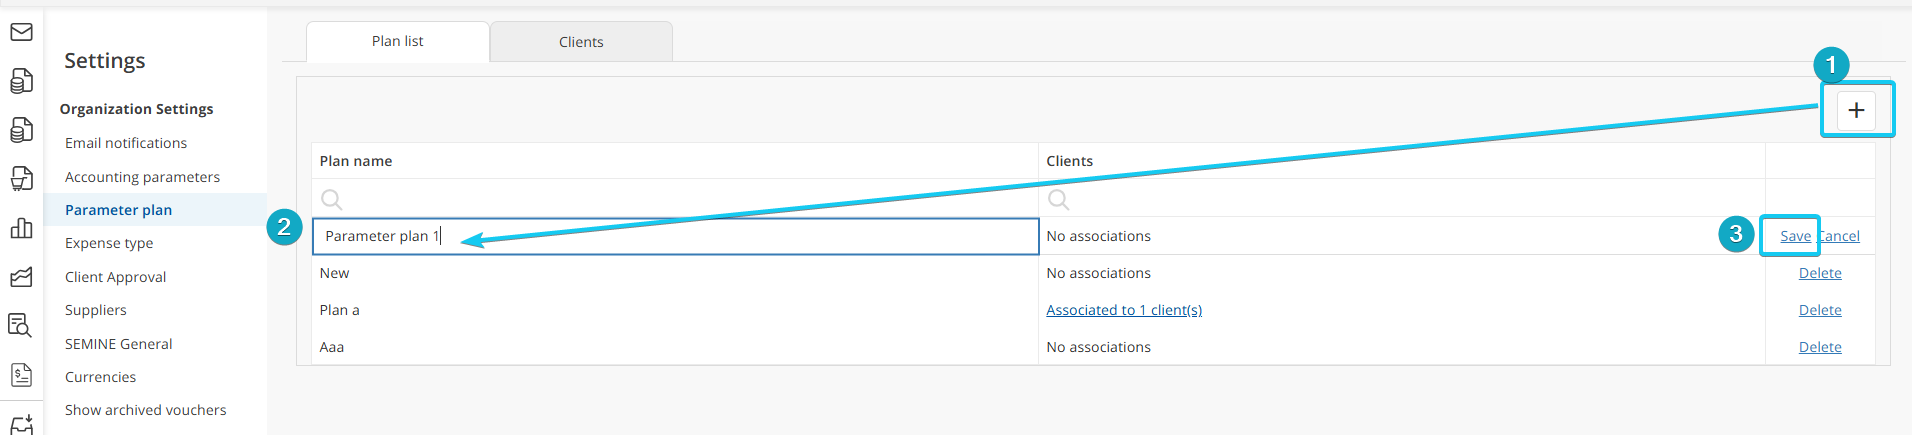Open the shopping cart document icon
Image resolution: width=1912 pixels, height=435 pixels.
tap(21, 178)
